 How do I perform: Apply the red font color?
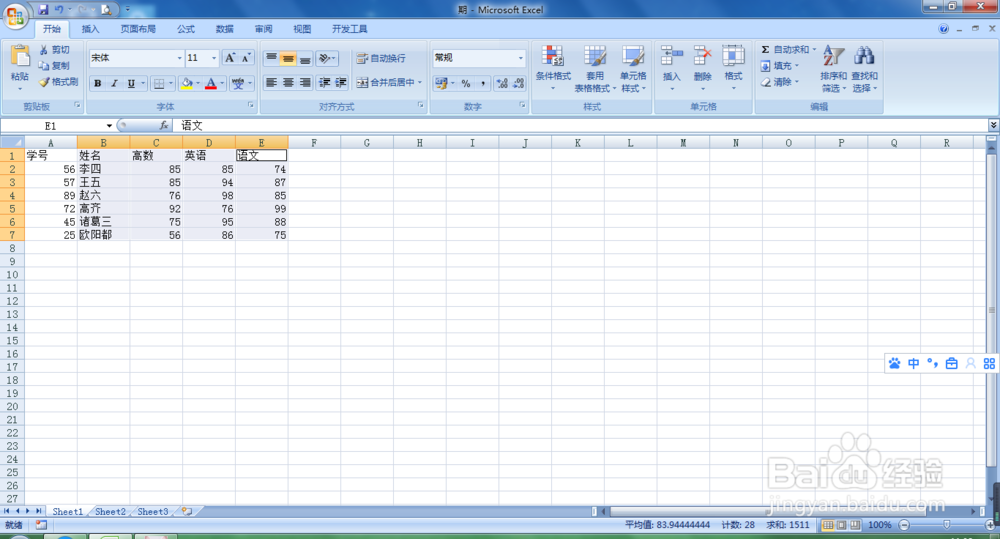211,83
